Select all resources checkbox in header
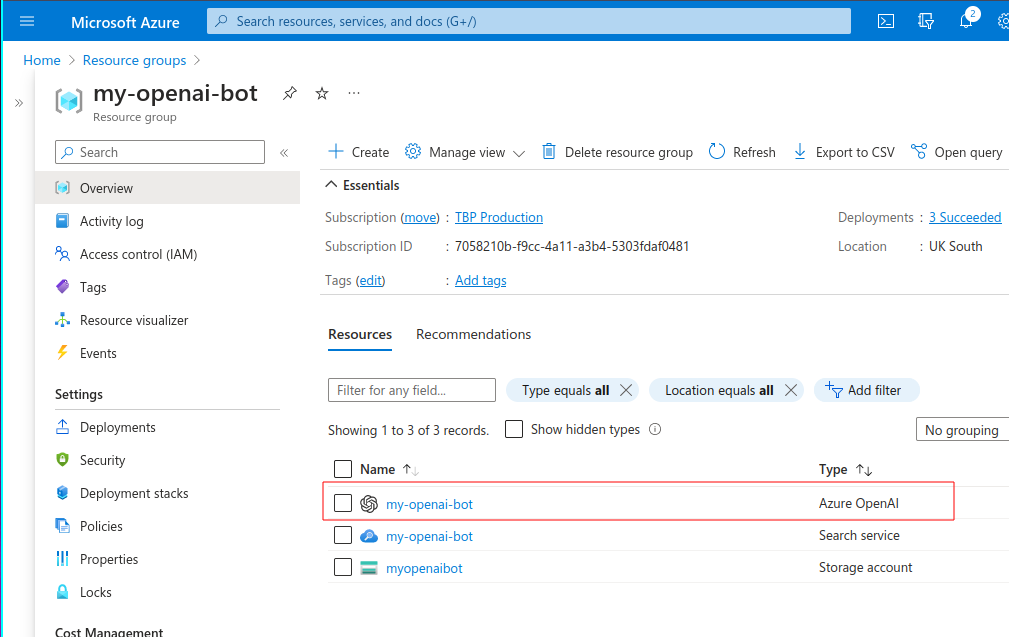This screenshot has height=637, width=1009. tap(343, 469)
